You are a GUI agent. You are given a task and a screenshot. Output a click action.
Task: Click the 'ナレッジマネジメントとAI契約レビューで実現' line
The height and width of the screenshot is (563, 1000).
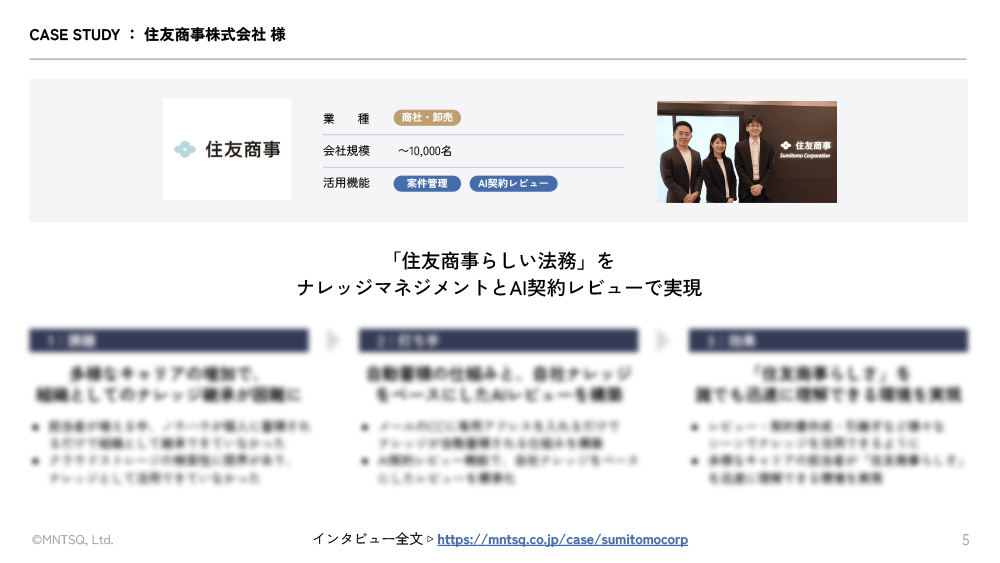pyautogui.click(x=499, y=288)
